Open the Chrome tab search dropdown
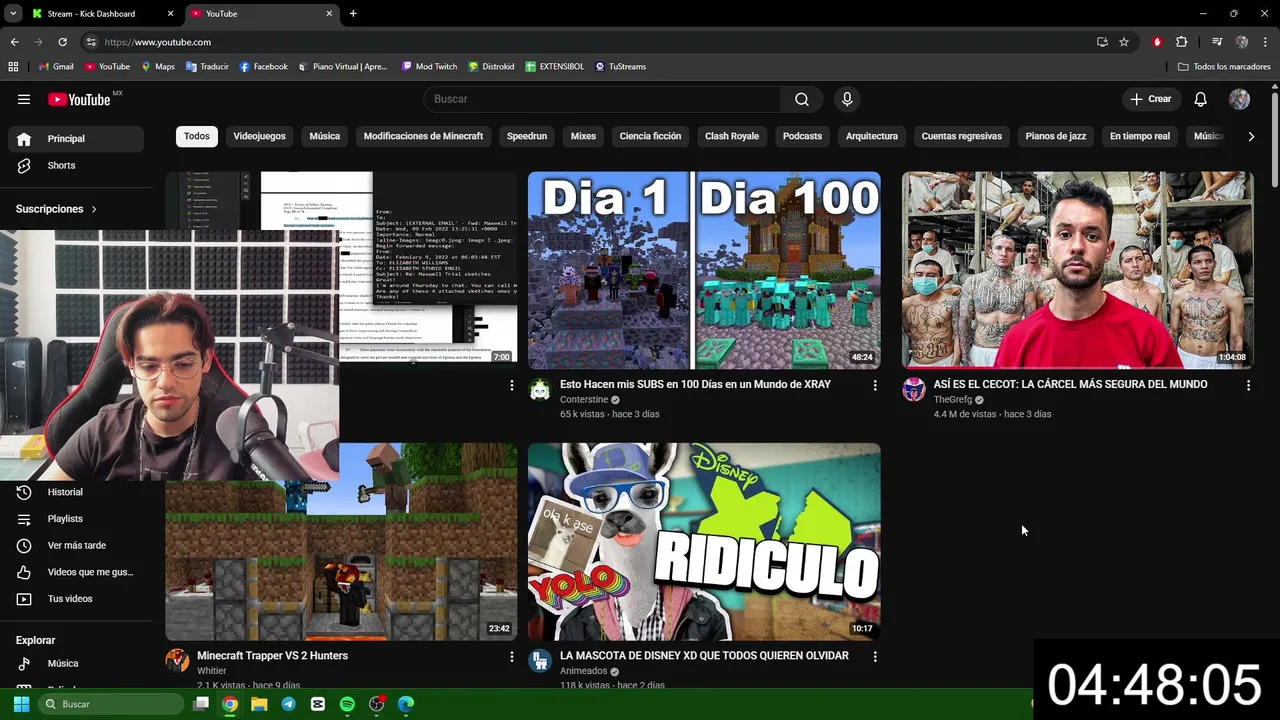Viewport: 1280px width, 720px height. (13, 14)
